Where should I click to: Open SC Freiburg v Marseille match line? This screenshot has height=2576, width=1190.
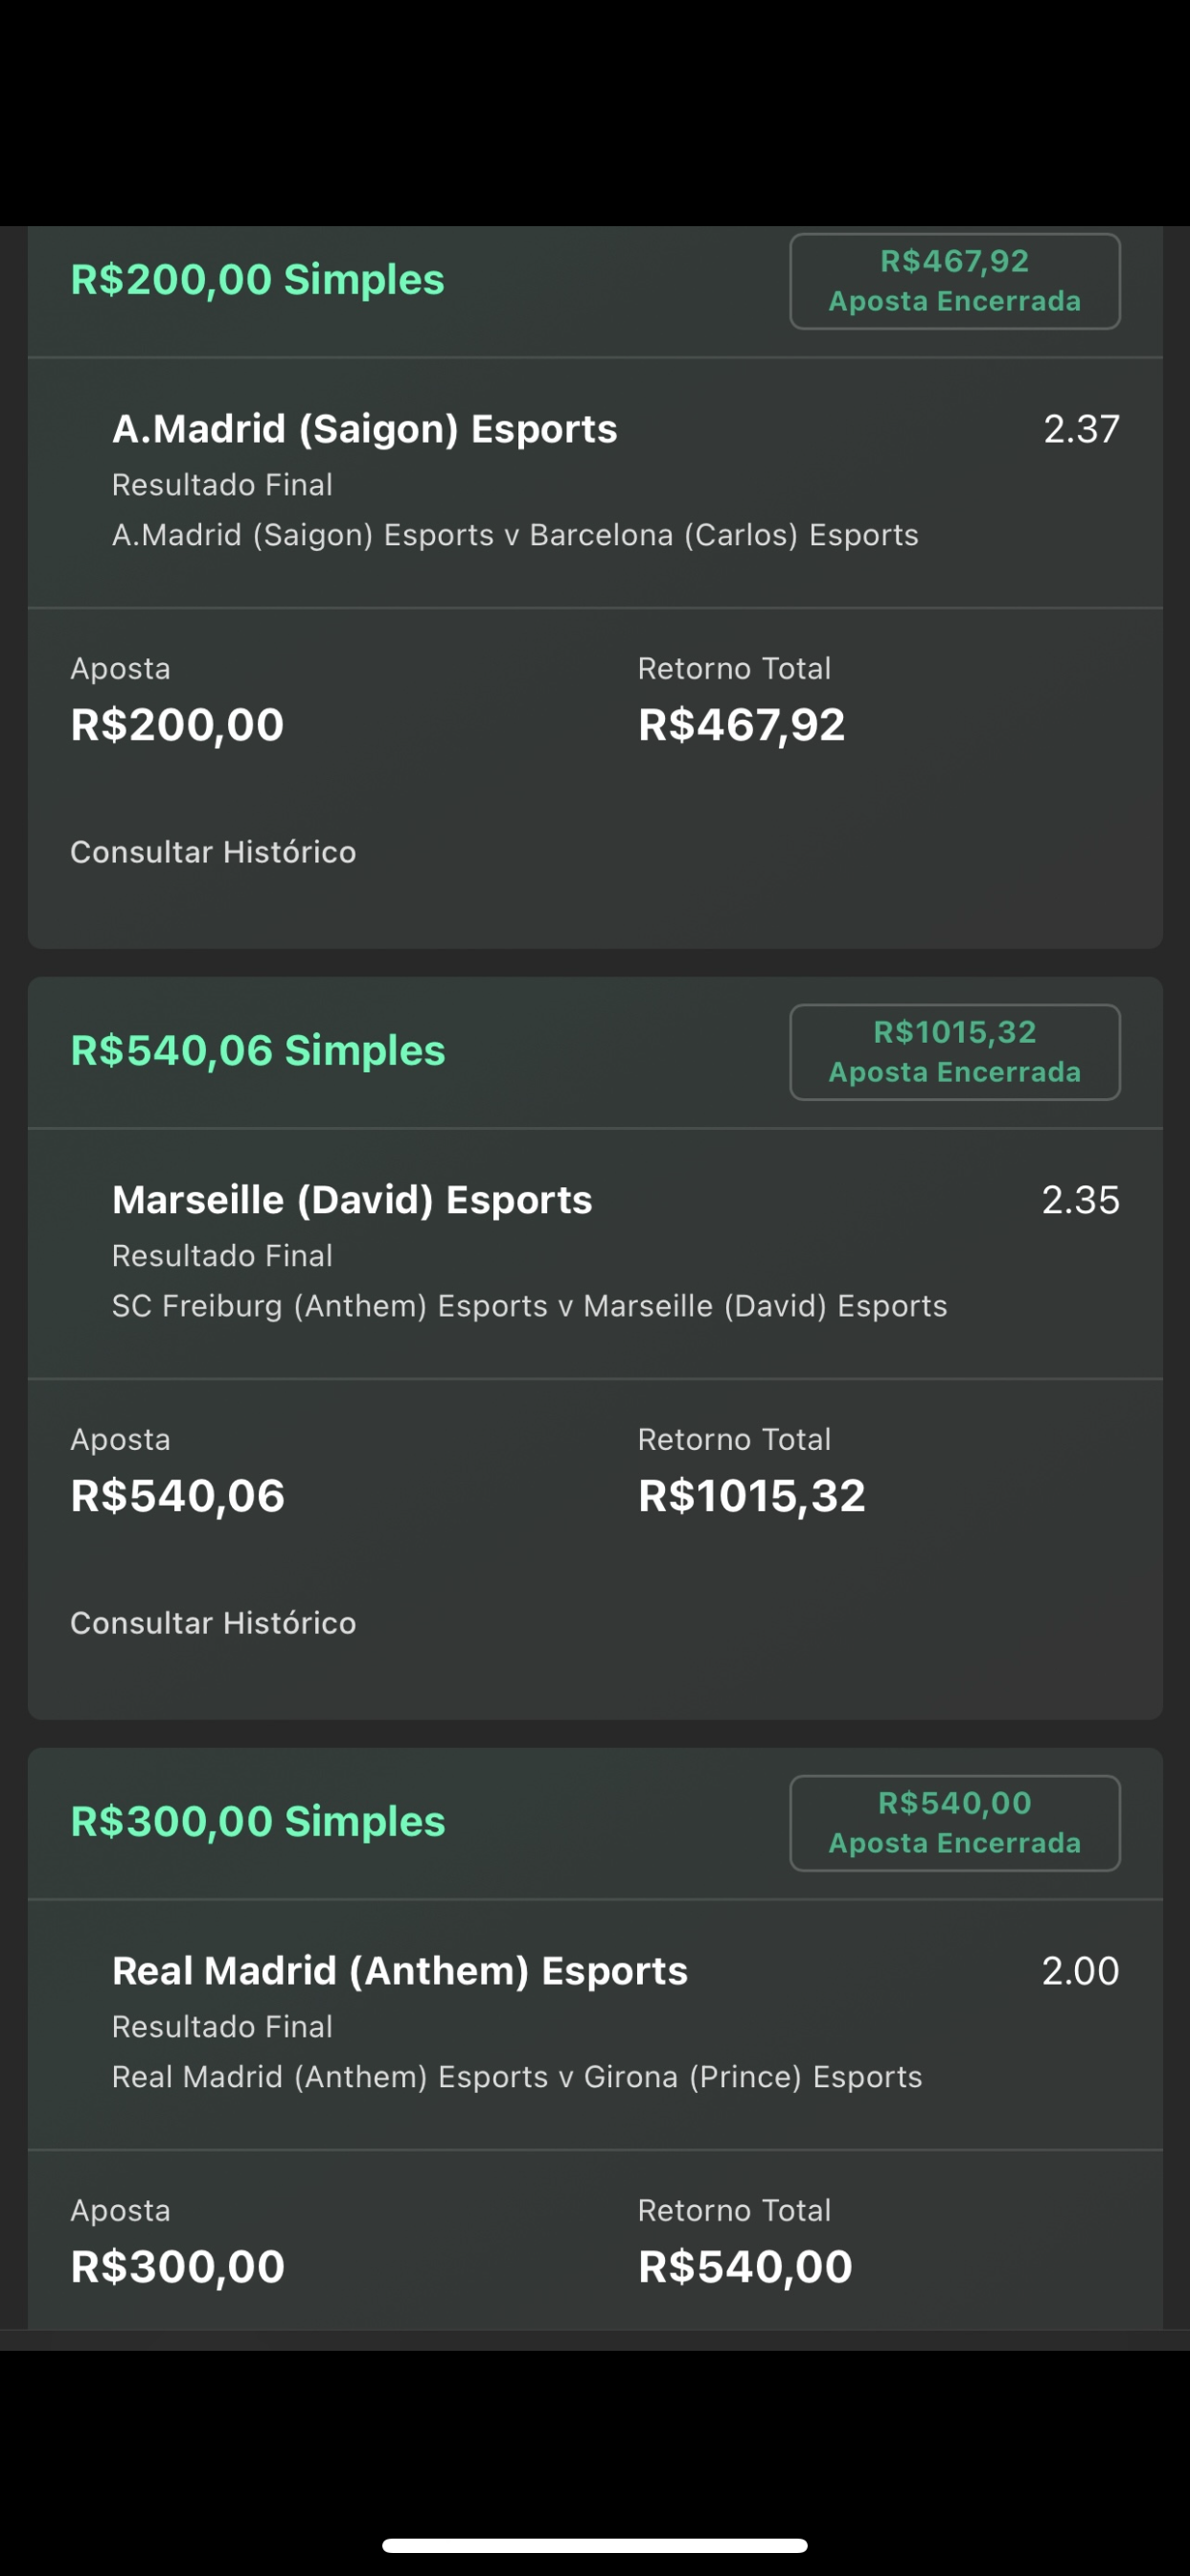529,1306
